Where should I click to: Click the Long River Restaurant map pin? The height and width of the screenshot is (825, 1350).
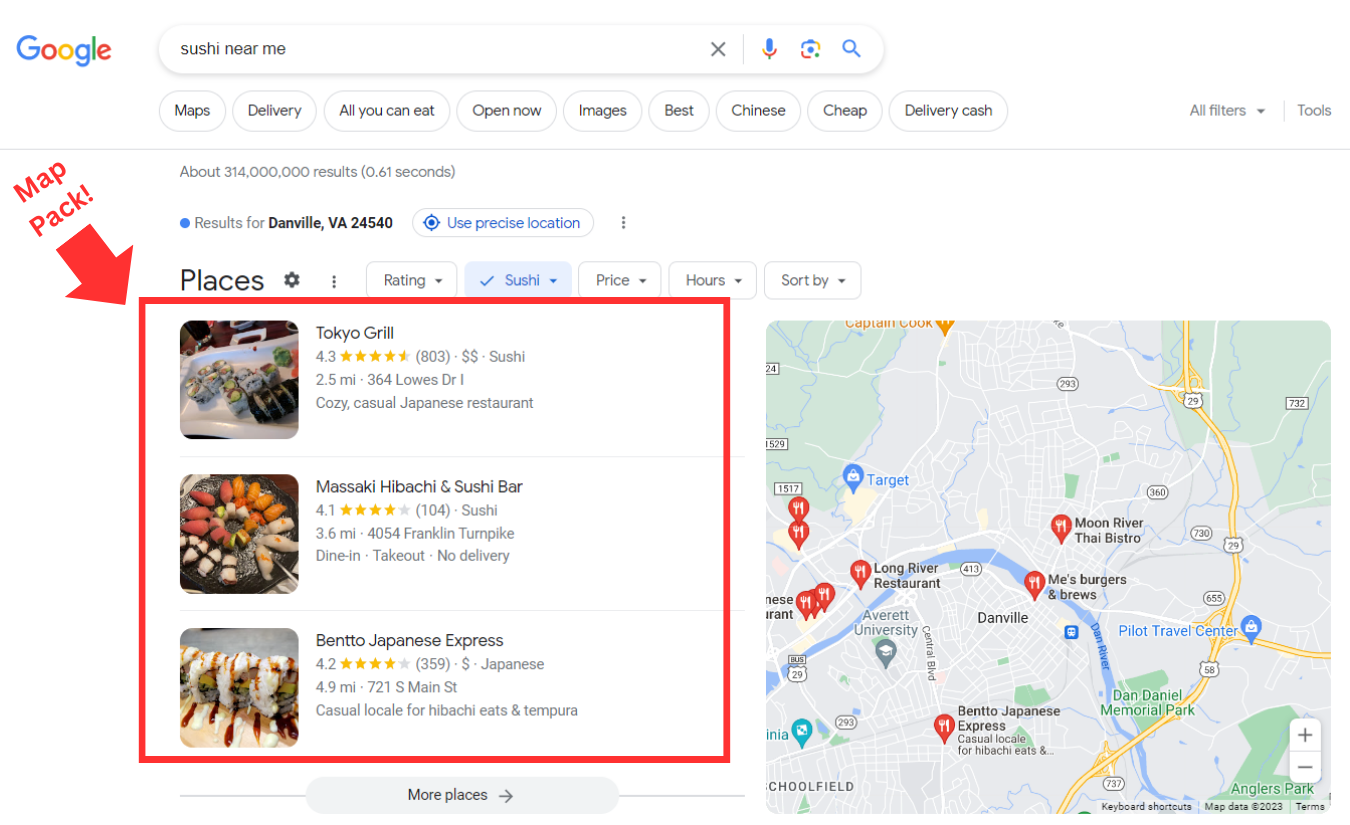pyautogui.click(x=860, y=573)
